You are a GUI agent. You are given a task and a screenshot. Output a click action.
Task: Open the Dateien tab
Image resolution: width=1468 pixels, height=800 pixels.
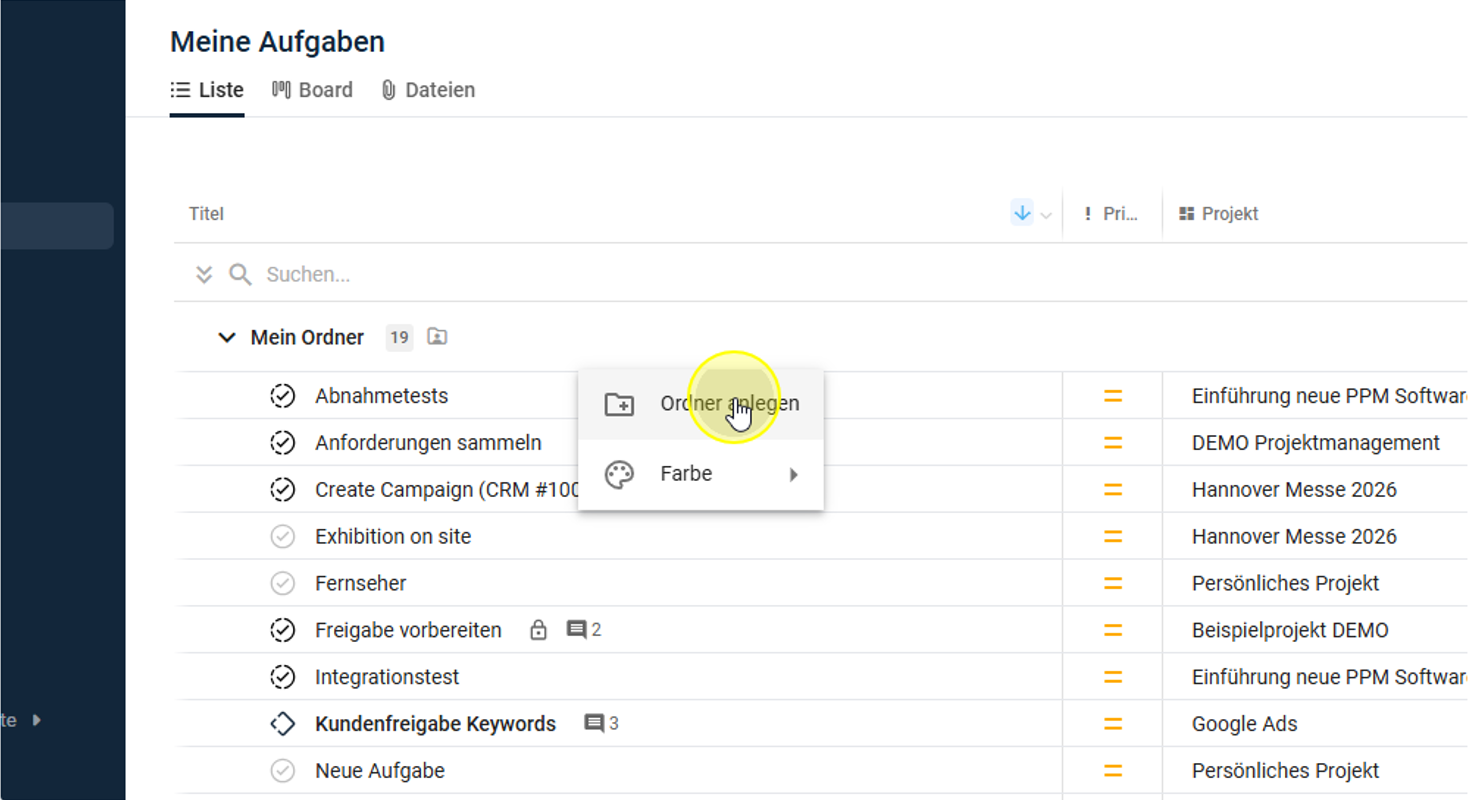428,90
